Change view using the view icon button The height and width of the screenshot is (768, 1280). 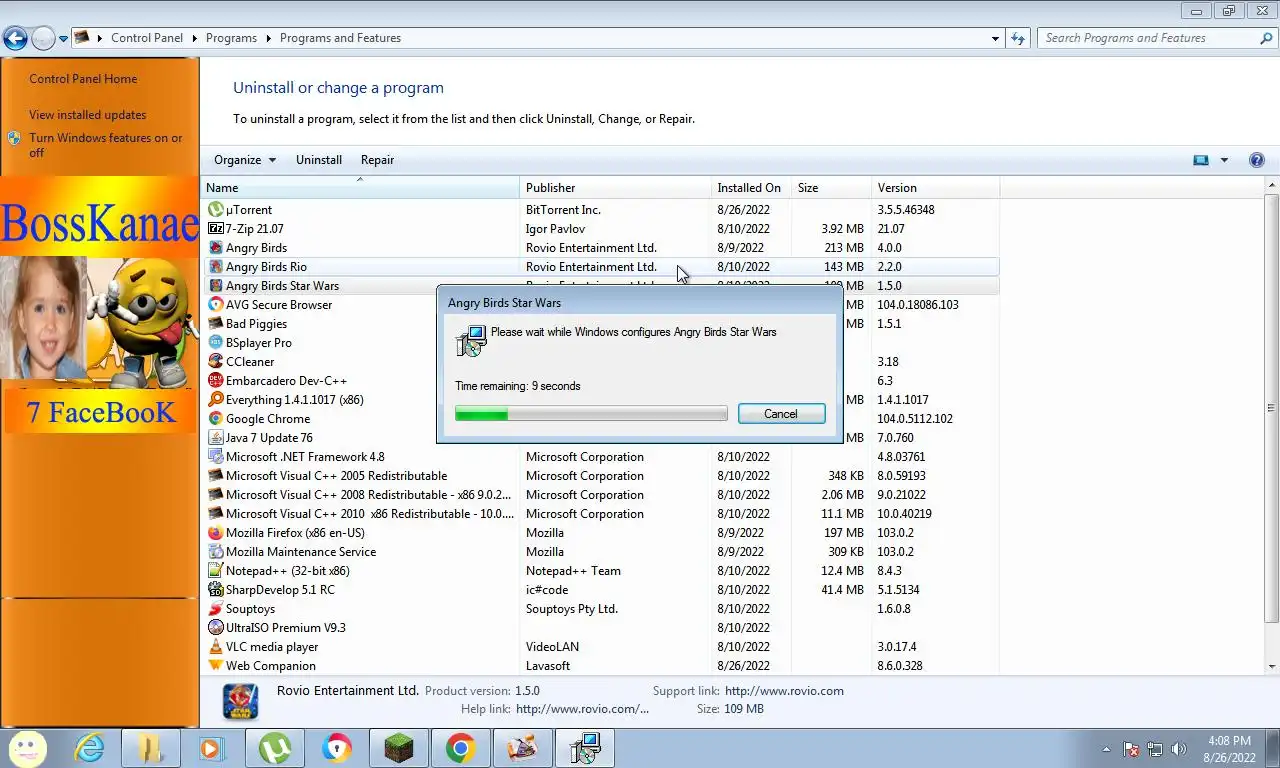[1201, 160]
